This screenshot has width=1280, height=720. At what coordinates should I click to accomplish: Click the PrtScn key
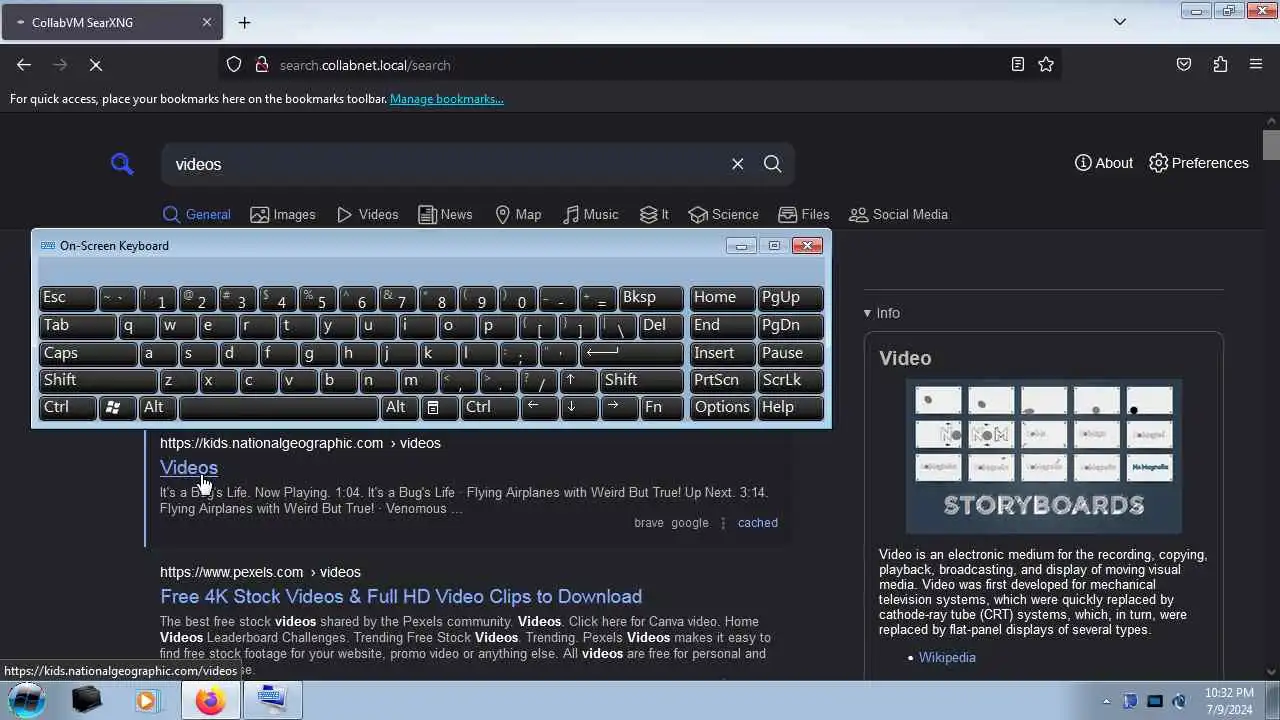722,380
